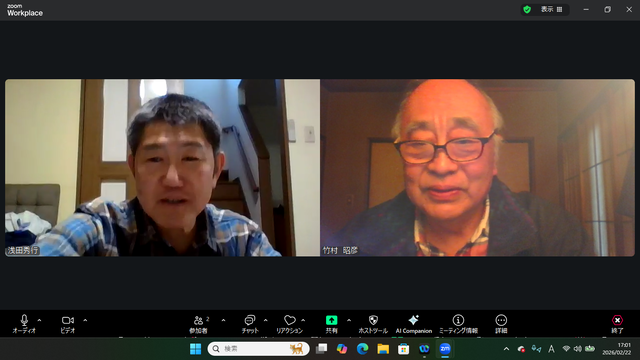Expand reactions options chevron
Image resolution: width=640 pixels, height=360 pixels.
(x=303, y=320)
